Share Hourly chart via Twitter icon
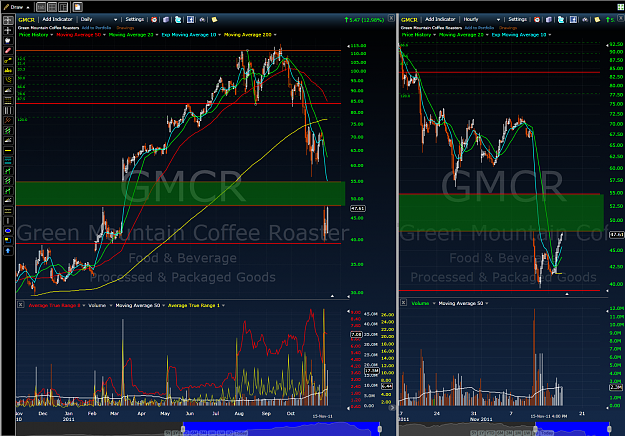 [561, 19]
